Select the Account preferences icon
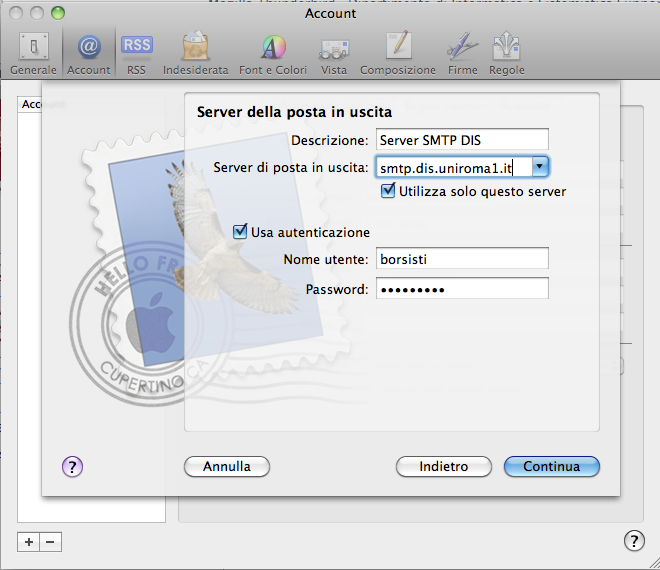Image resolution: width=660 pixels, height=570 pixels. pyautogui.click(x=88, y=53)
